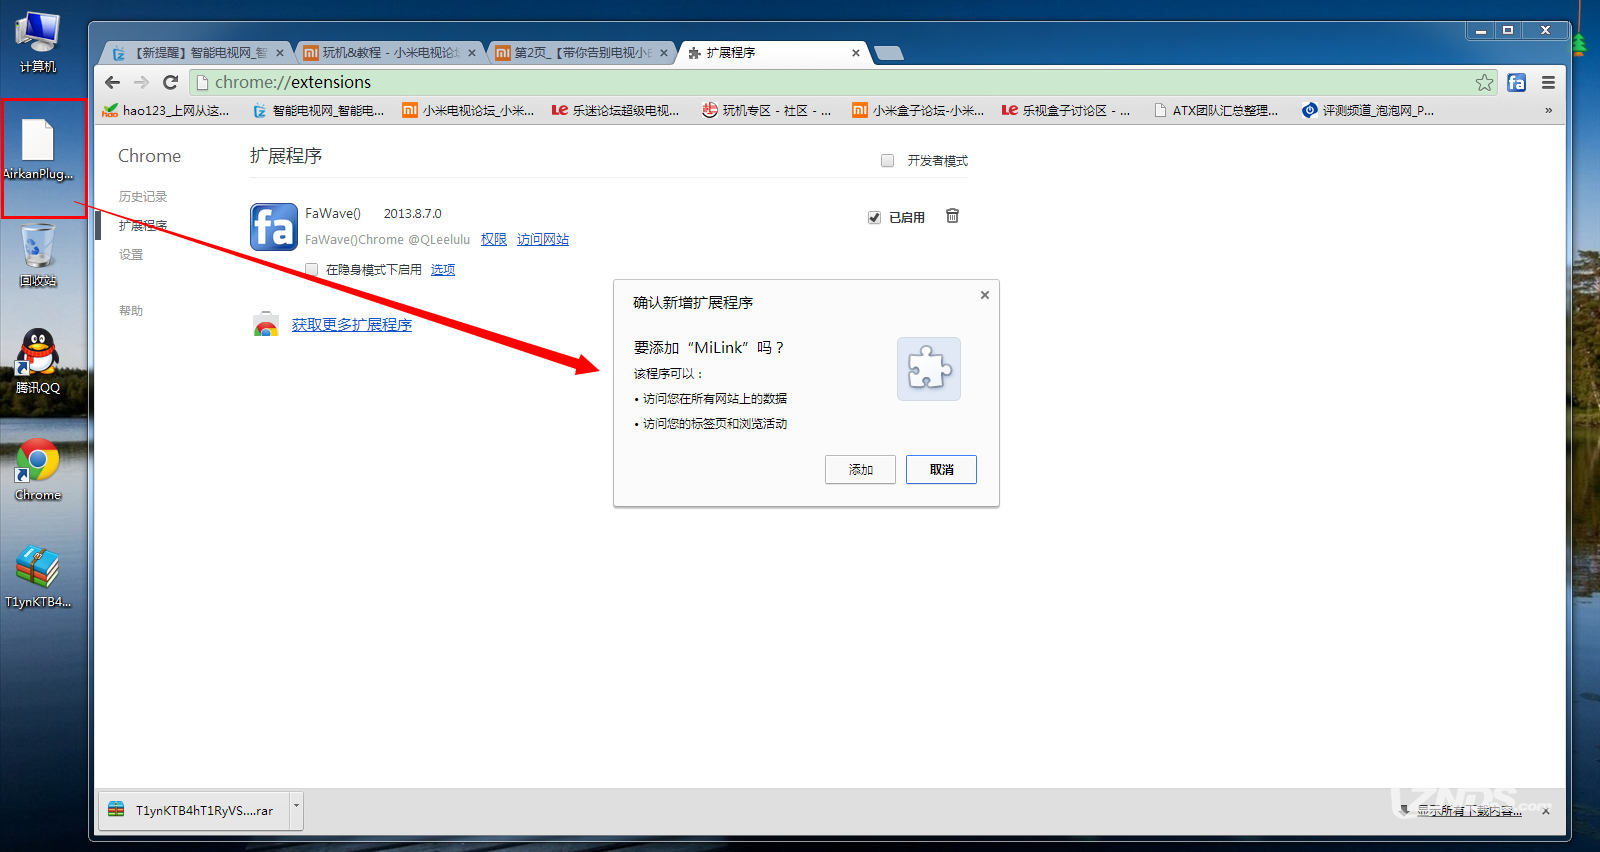This screenshot has width=1600, height=852.
Task: Open the FaWave 权限 link
Action: 494,240
